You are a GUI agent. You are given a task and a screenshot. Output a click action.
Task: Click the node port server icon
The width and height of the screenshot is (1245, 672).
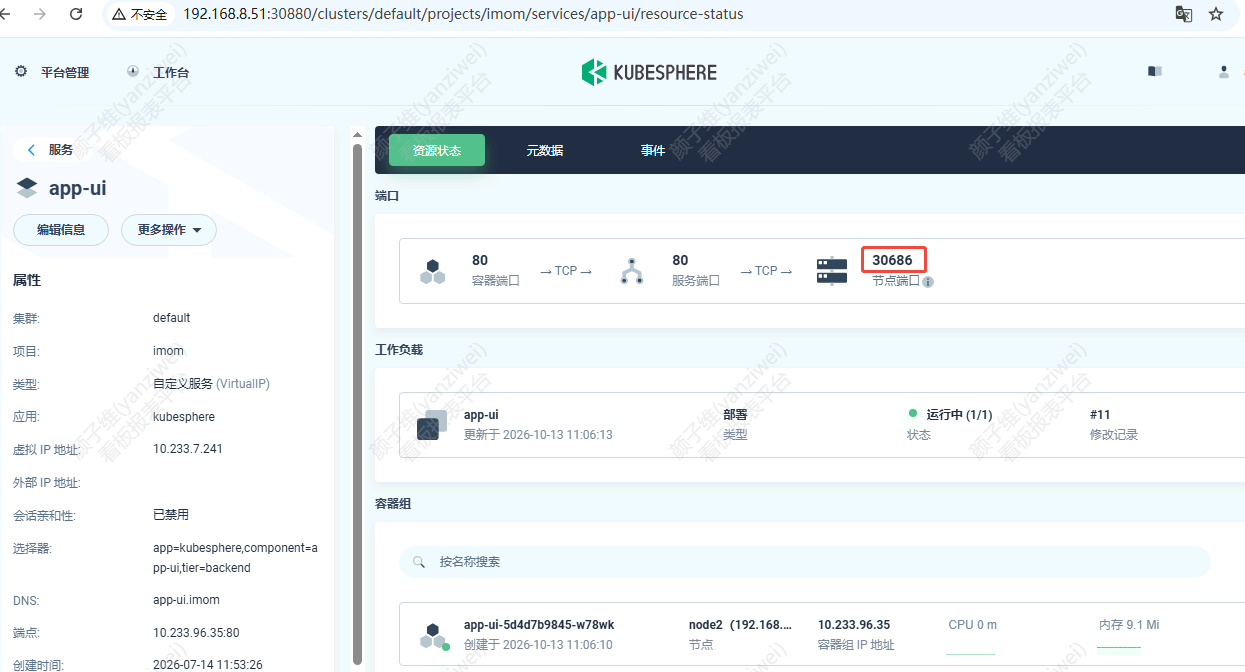click(831, 271)
